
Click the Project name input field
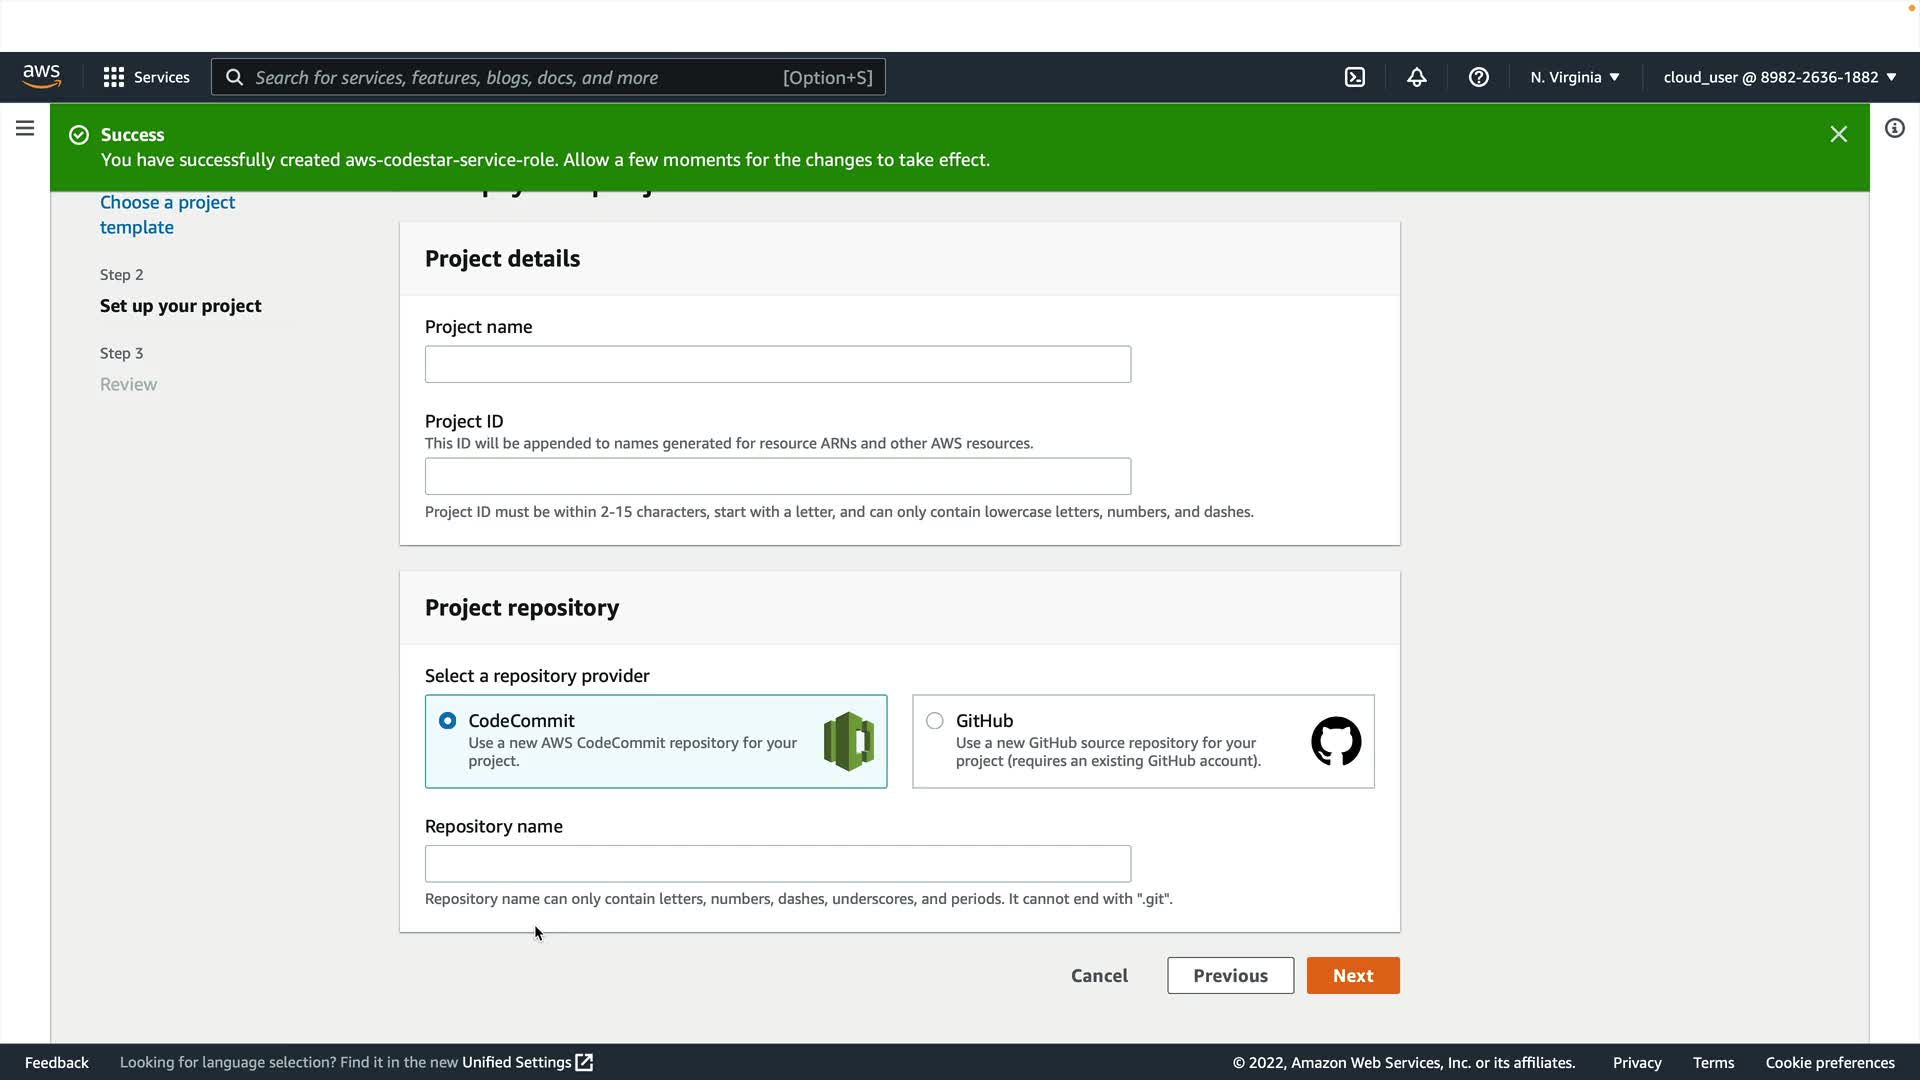pyautogui.click(x=777, y=364)
